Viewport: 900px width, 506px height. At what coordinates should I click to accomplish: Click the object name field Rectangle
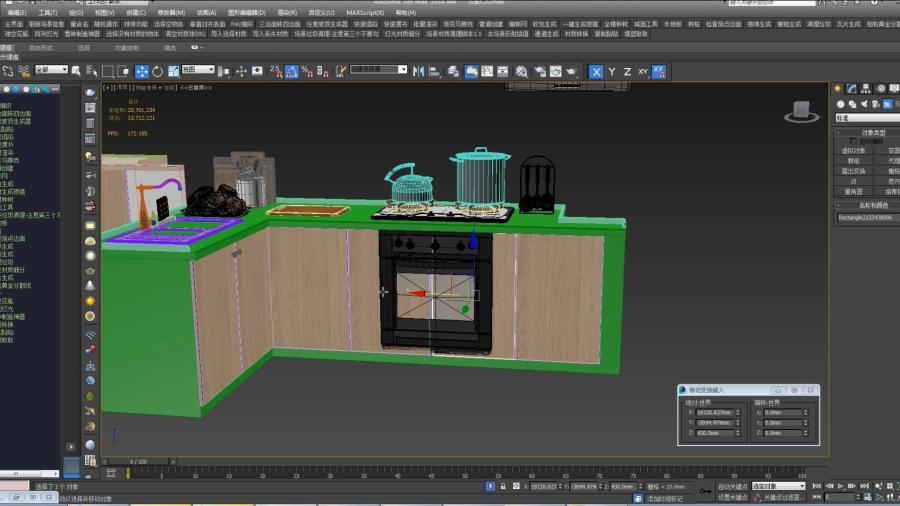tap(868, 218)
